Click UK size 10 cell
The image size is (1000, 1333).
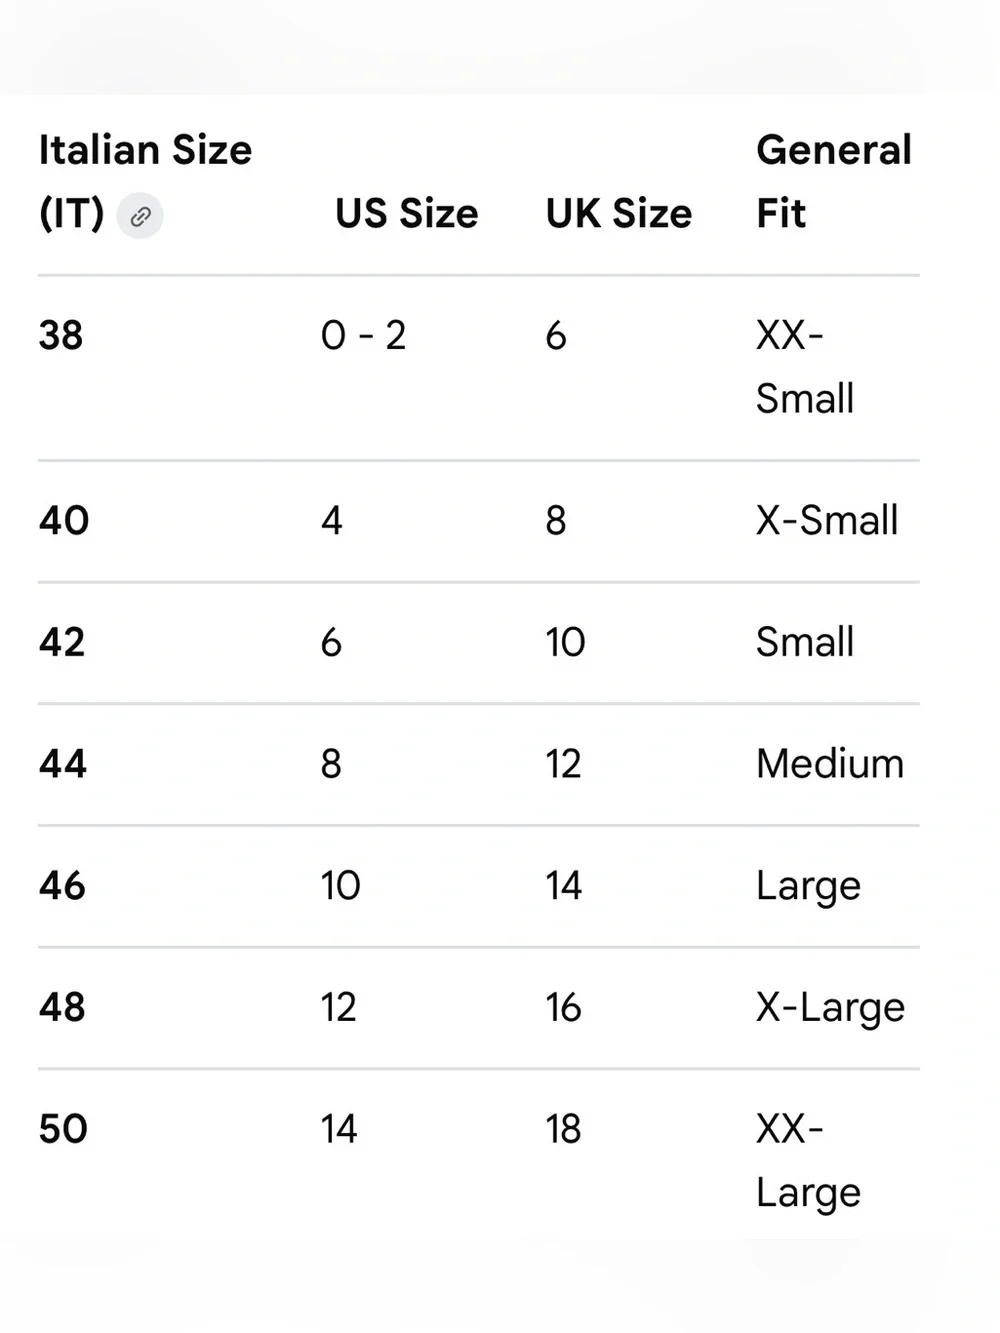coord(565,642)
